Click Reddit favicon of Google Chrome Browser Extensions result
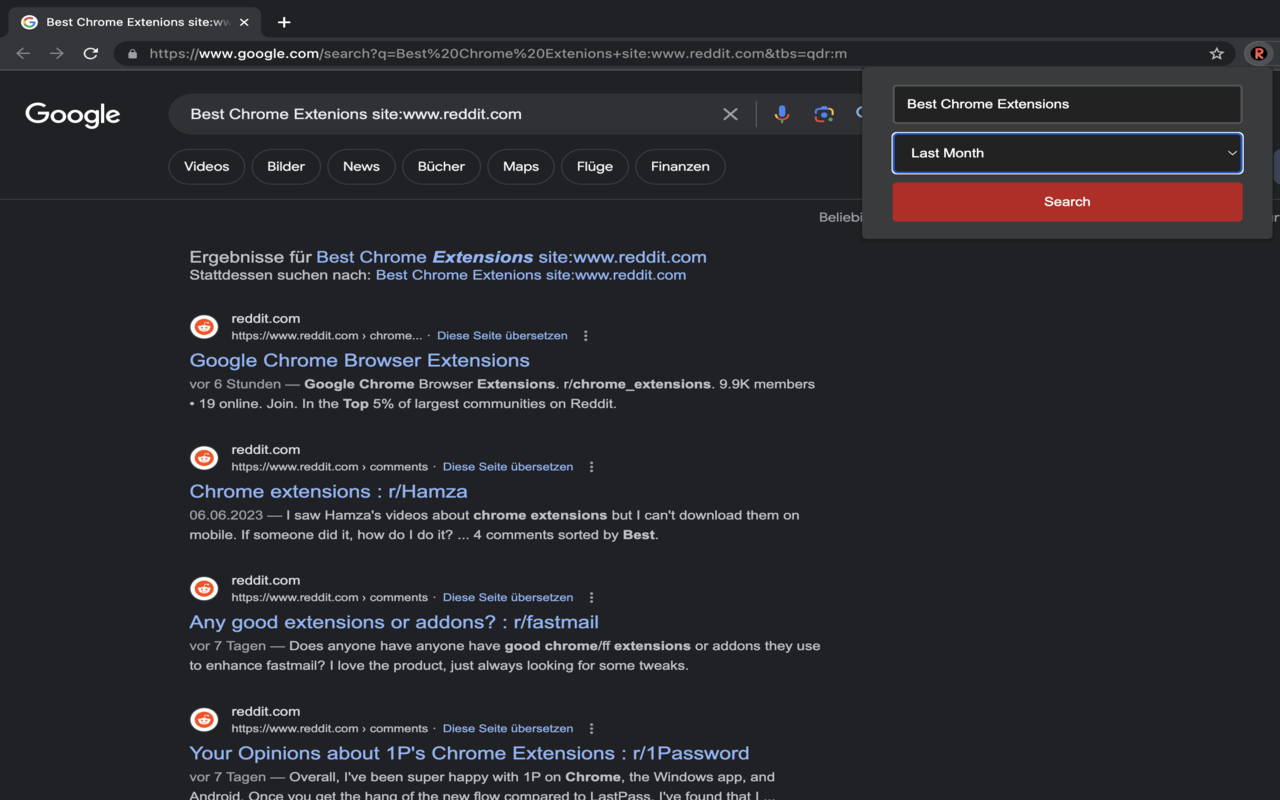Viewport: 1280px width, 800px height. point(204,327)
